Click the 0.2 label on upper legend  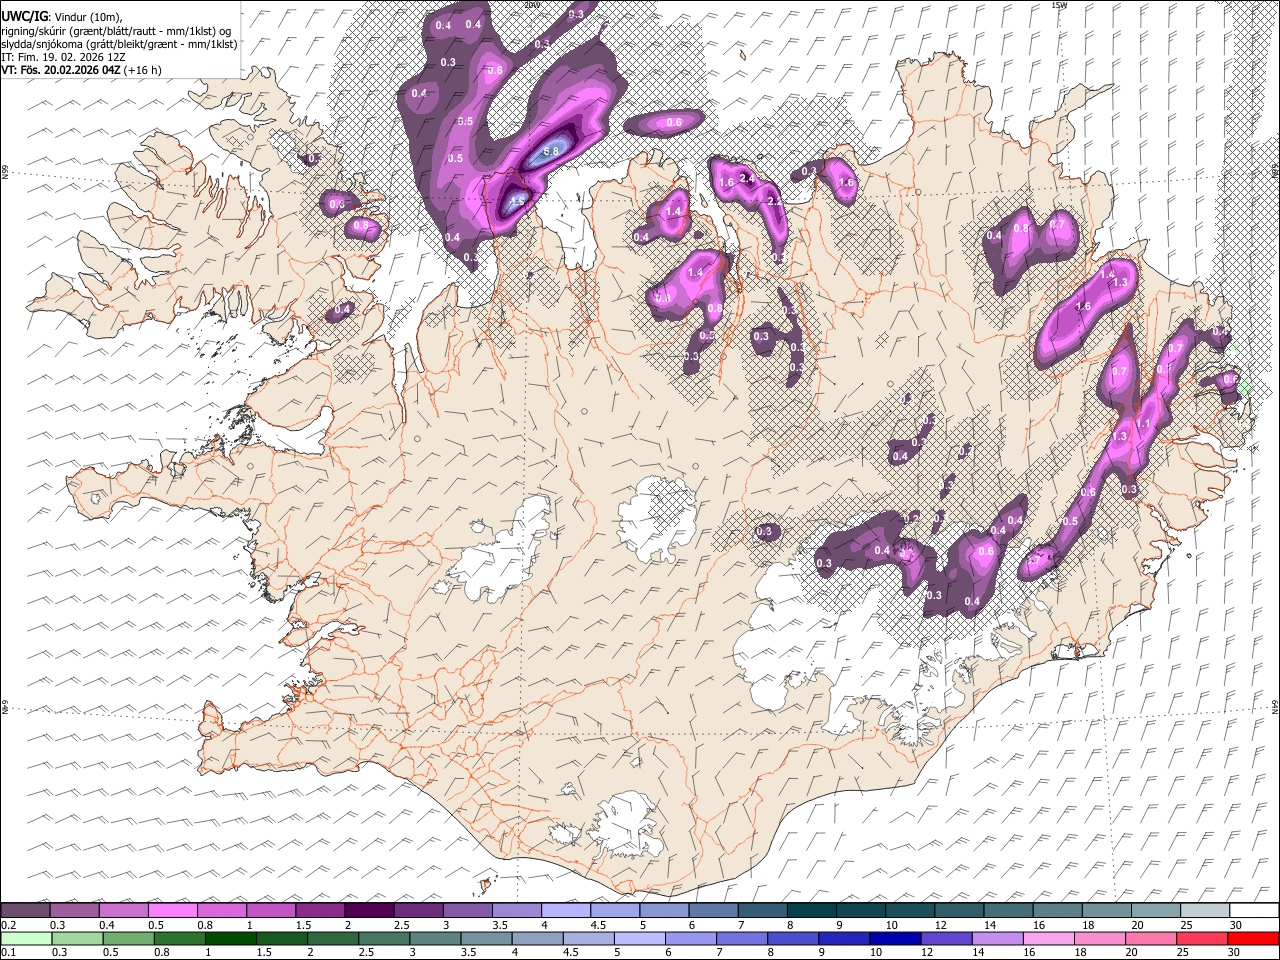click(x=9, y=925)
